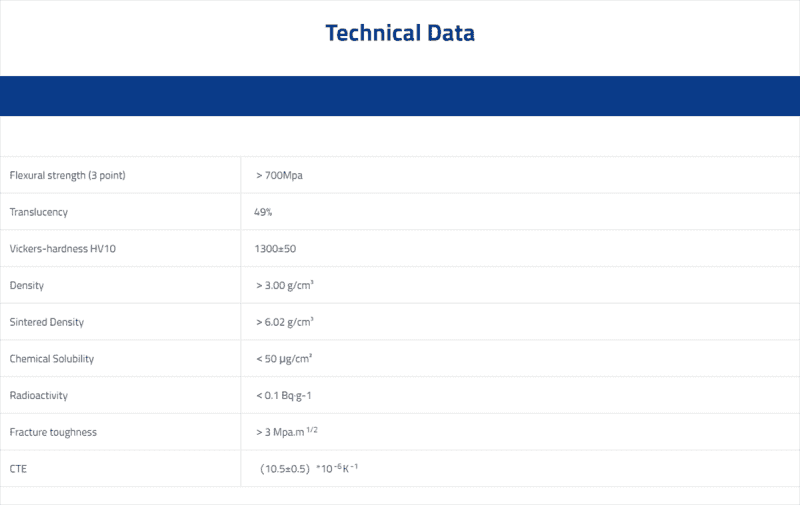Click the < 50 µg/cm² value
The image size is (800, 505).
tap(284, 359)
